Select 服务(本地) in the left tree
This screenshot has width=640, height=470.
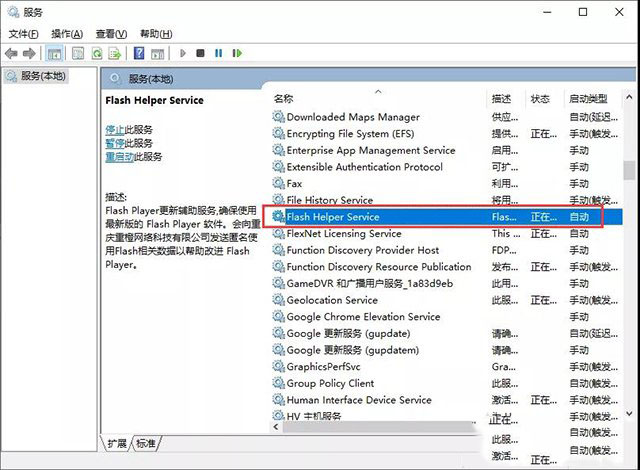pos(36,76)
